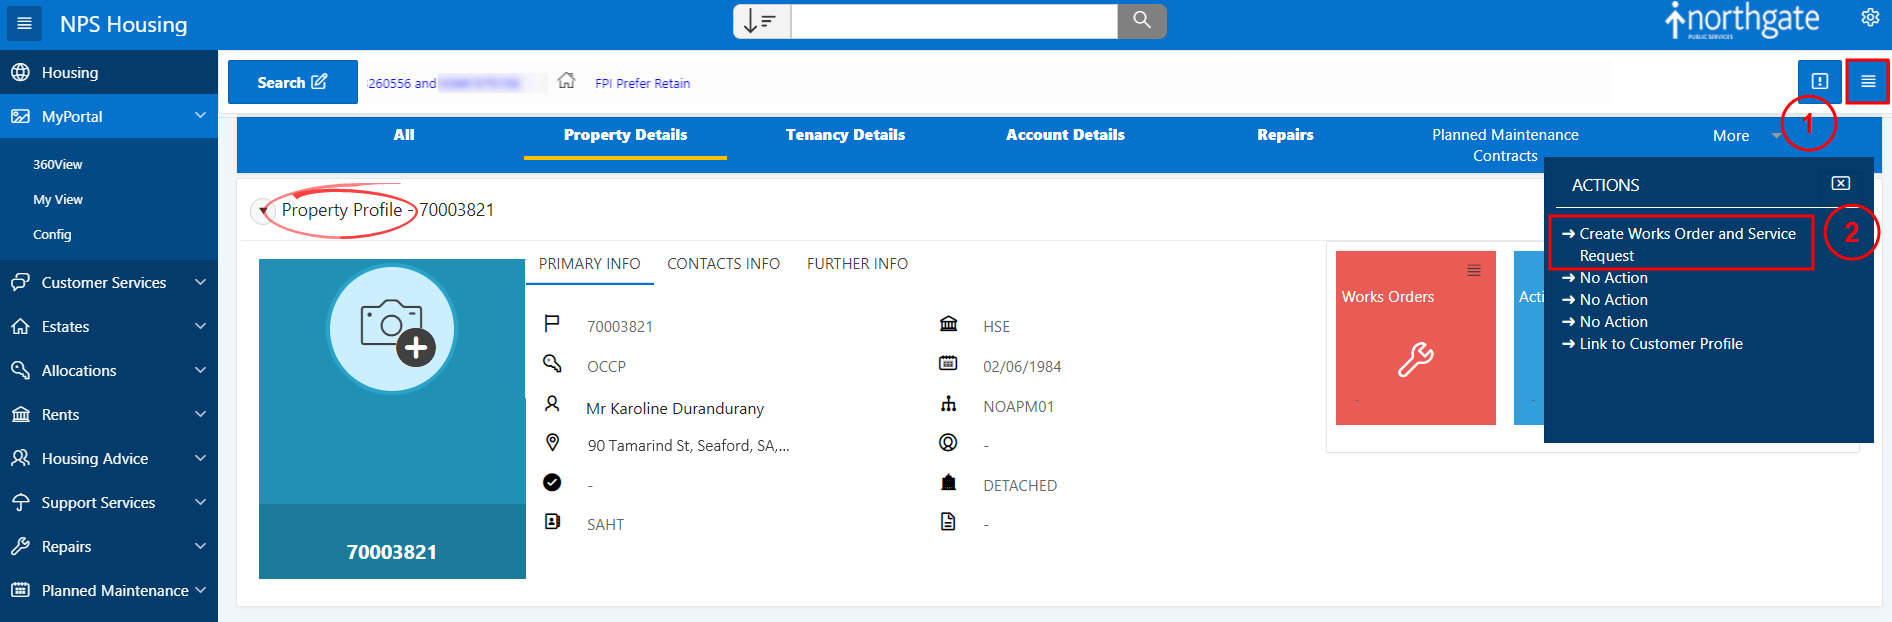The height and width of the screenshot is (622, 1892).
Task: Click the HSE property type building icon
Action: 949,324
